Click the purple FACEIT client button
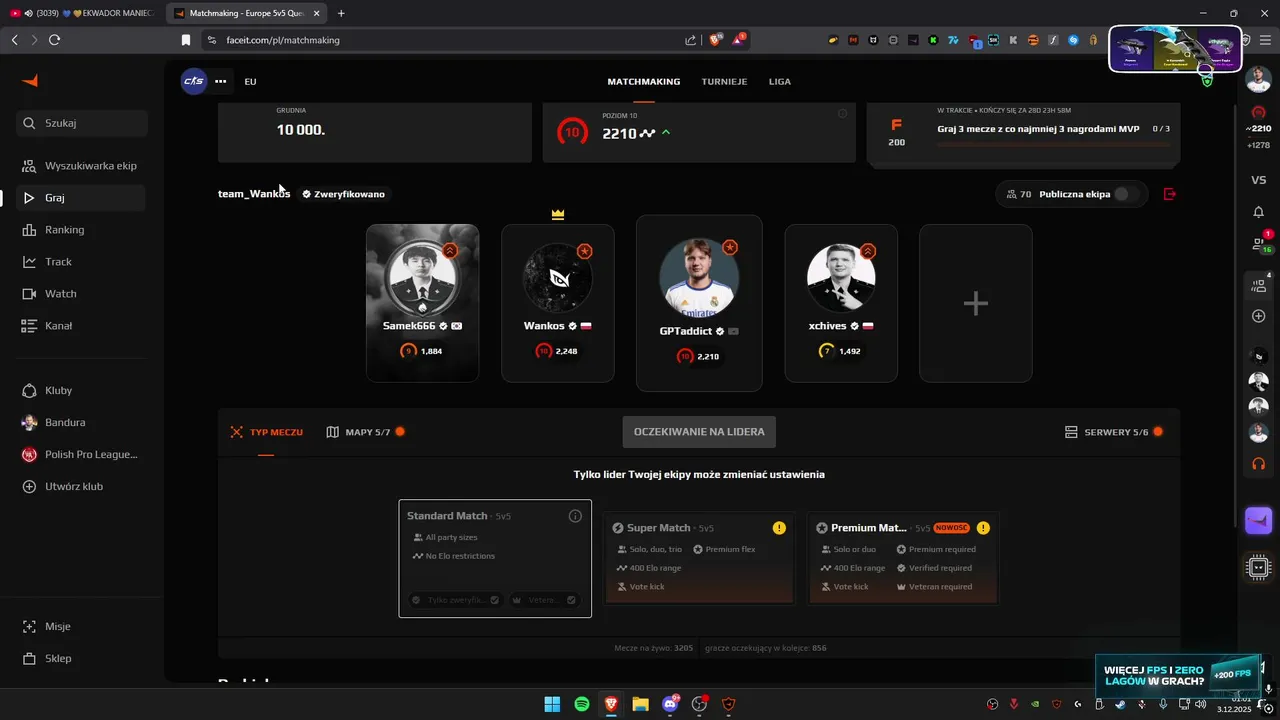The width and height of the screenshot is (1280, 720). pyautogui.click(x=1259, y=521)
